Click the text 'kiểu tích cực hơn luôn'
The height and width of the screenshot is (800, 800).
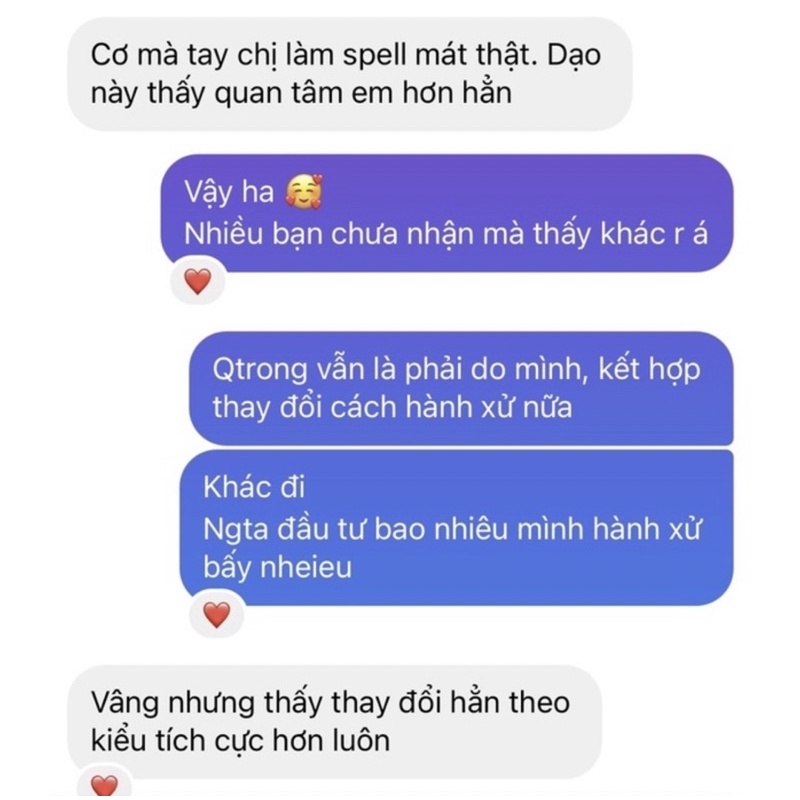(240, 740)
